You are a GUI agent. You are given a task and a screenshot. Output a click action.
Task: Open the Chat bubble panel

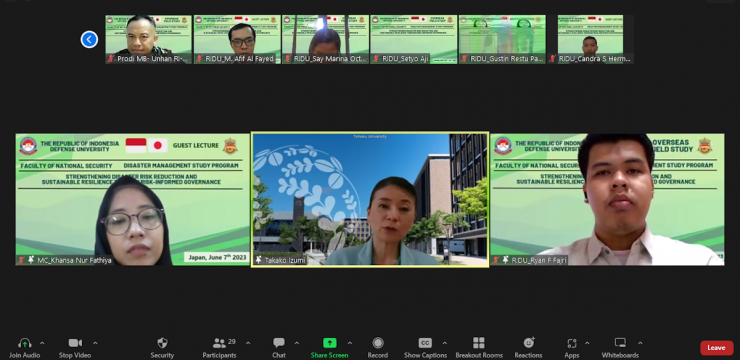pyautogui.click(x=279, y=343)
